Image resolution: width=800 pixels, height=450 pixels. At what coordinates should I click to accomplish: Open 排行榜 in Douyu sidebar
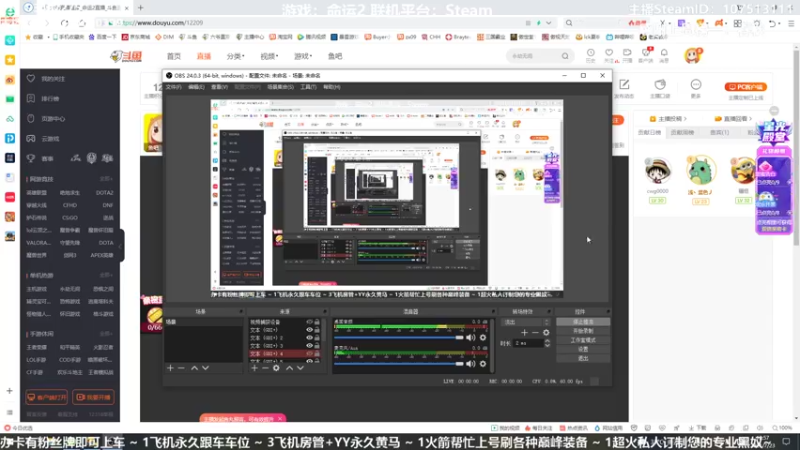[x=50, y=98]
